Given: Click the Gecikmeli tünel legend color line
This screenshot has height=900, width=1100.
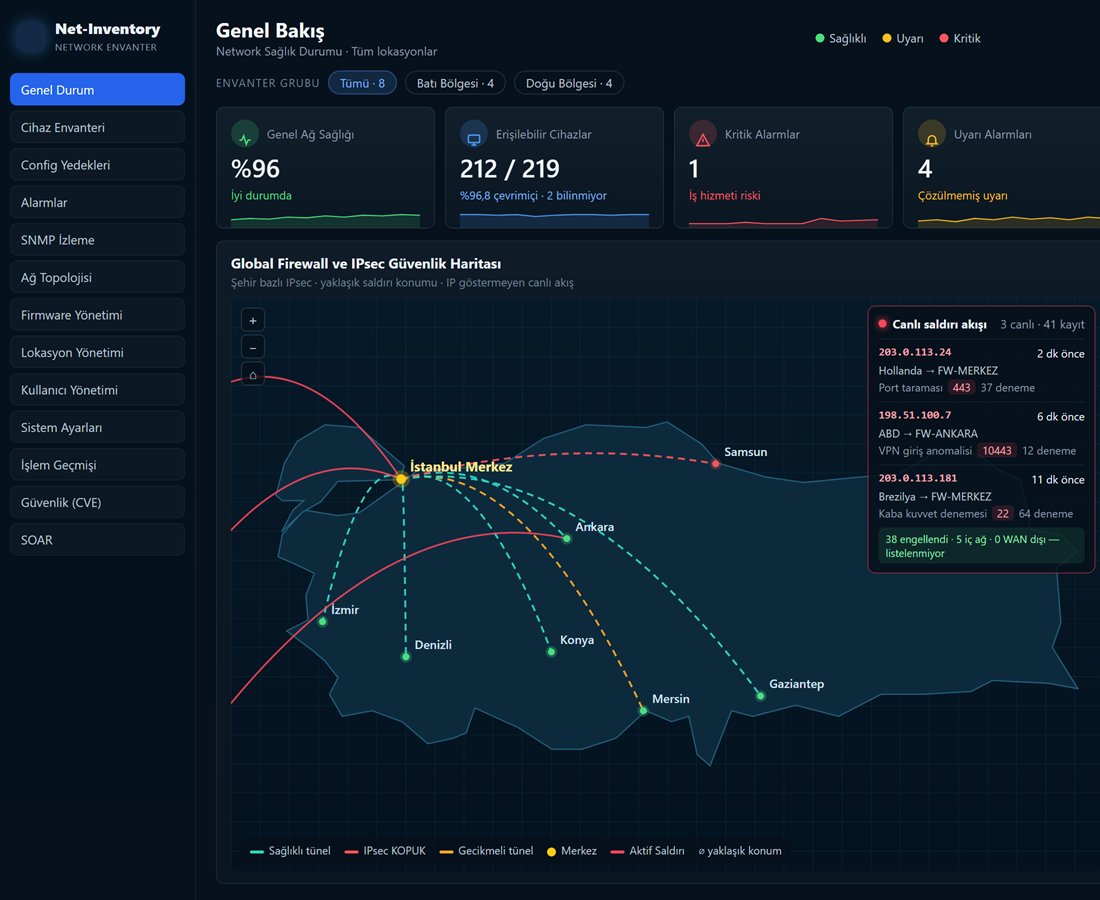Looking at the screenshot, I should (446, 852).
